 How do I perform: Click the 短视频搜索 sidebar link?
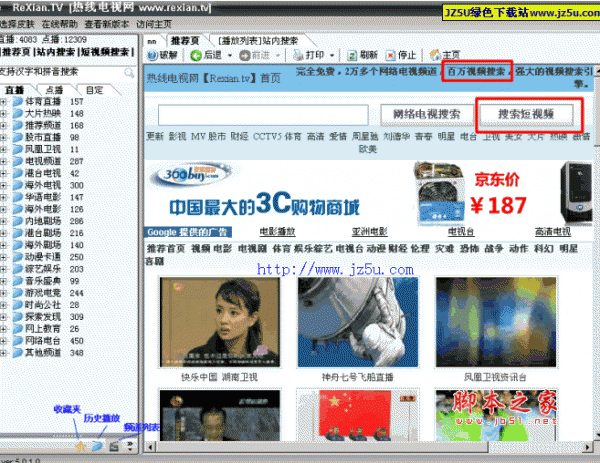[104, 52]
